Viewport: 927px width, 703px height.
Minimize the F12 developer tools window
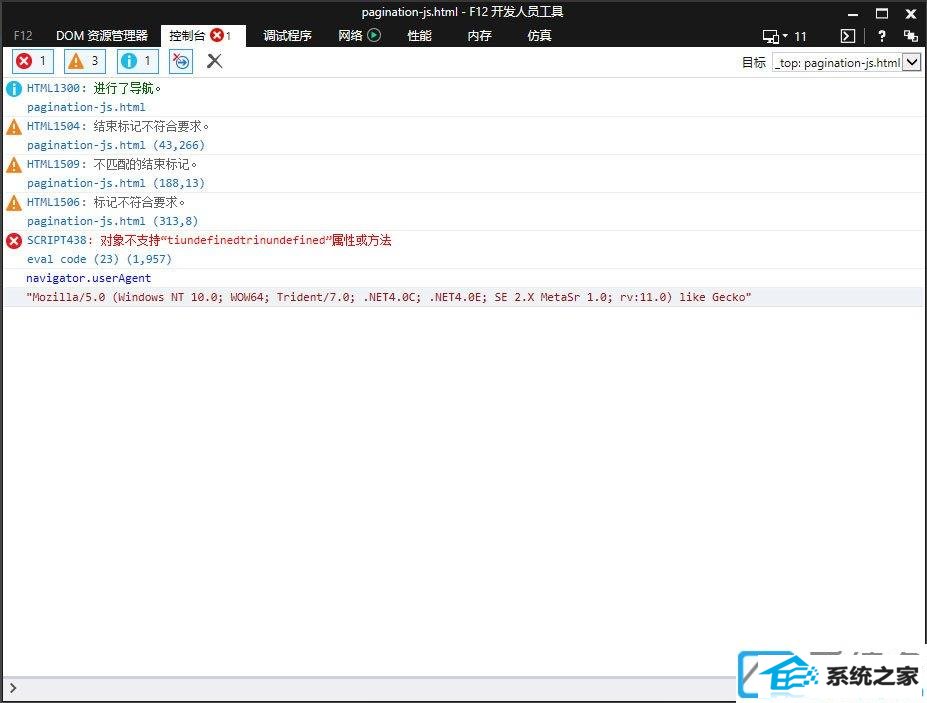[x=853, y=13]
